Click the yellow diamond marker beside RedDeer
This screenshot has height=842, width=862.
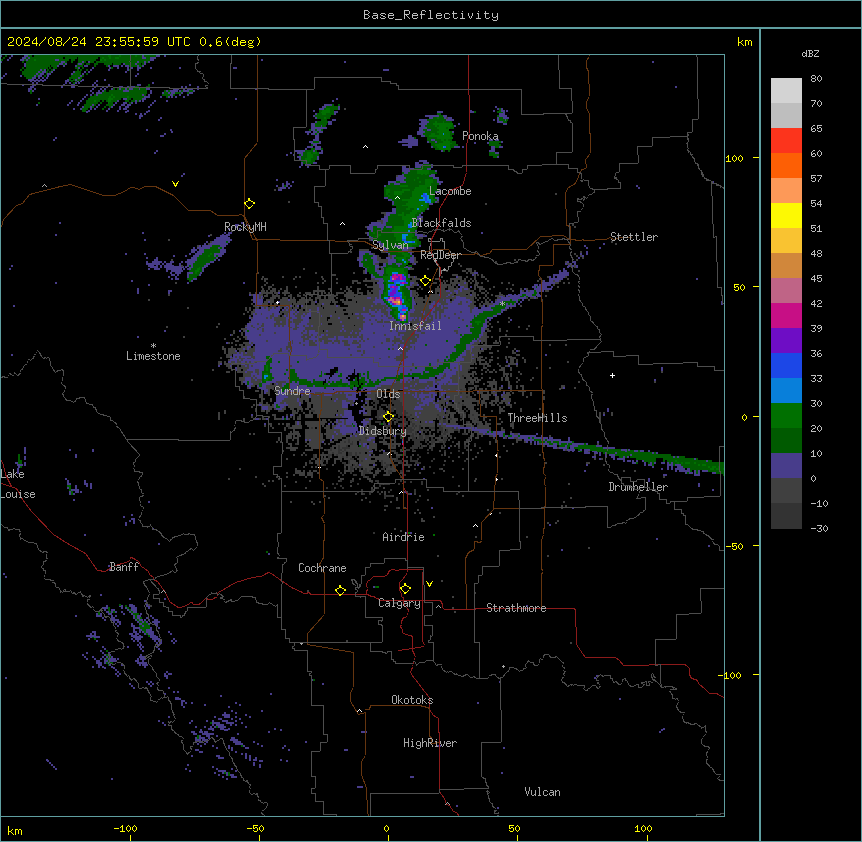pyautogui.click(x=425, y=281)
